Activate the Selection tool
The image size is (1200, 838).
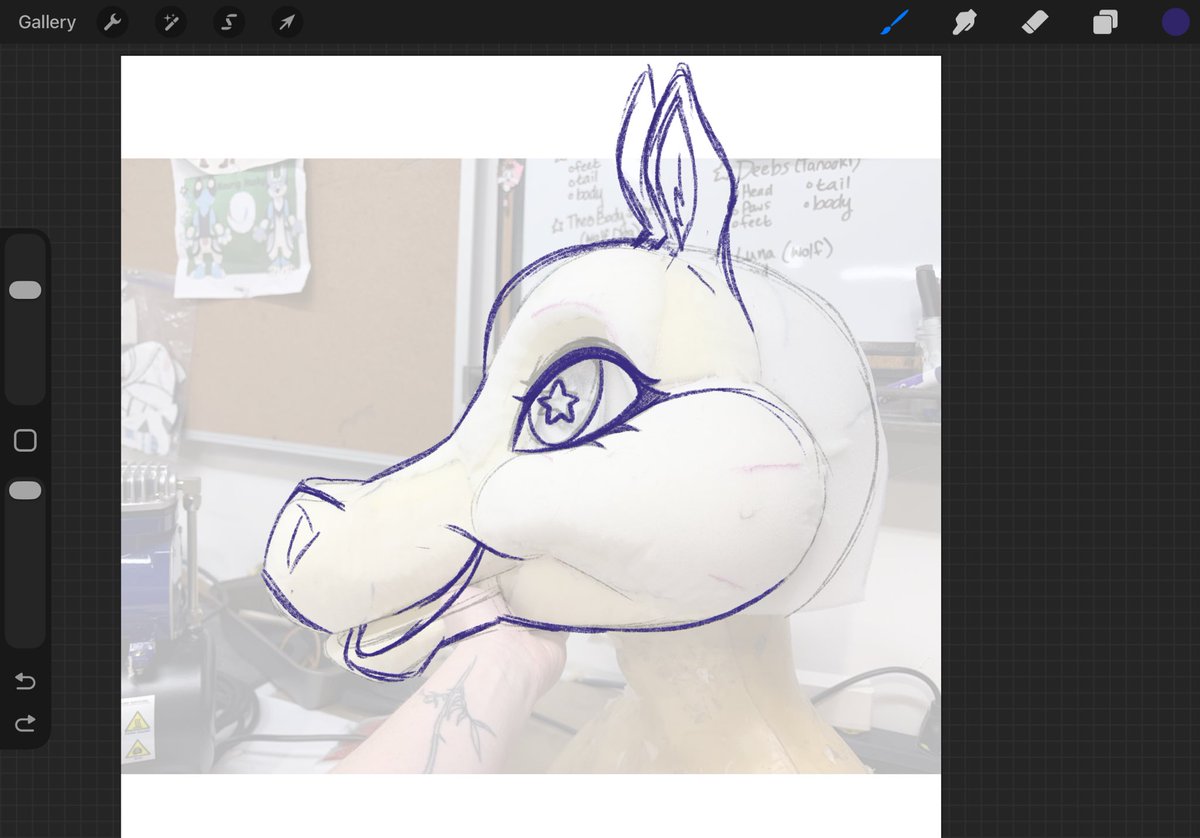pyautogui.click(x=228, y=22)
